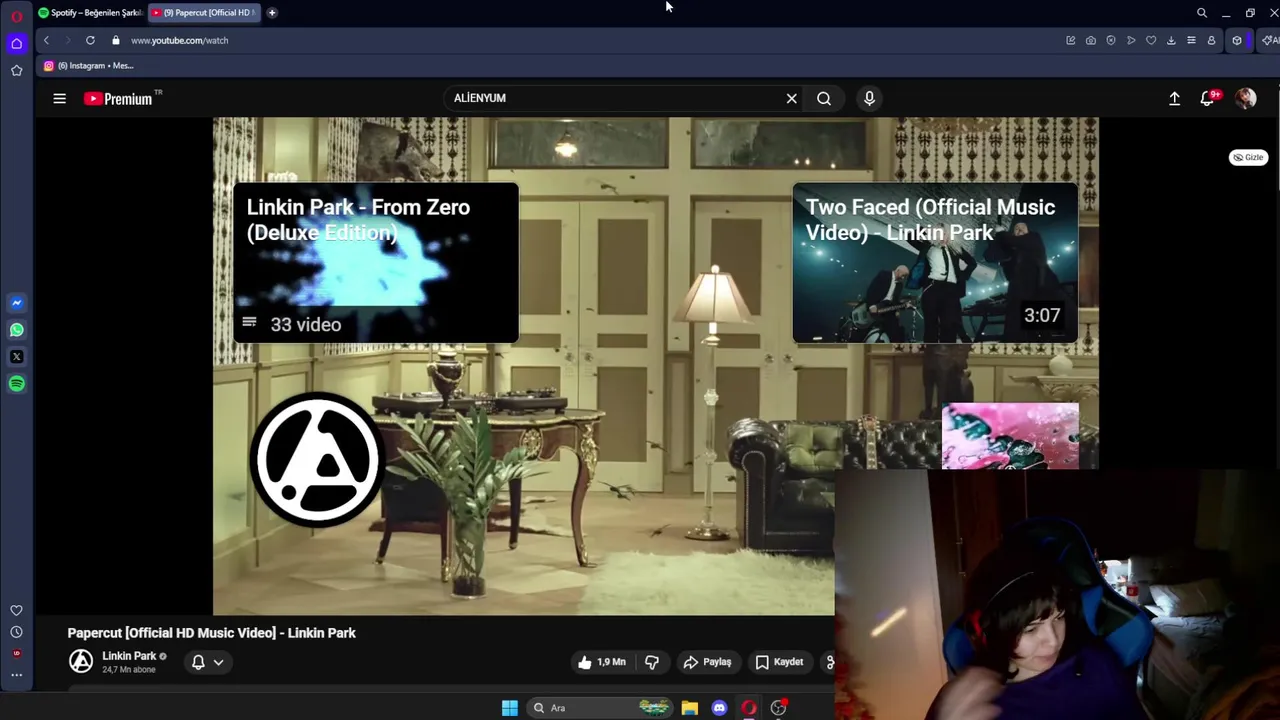Open Linkin Park From Zero playlist card

coord(376,263)
